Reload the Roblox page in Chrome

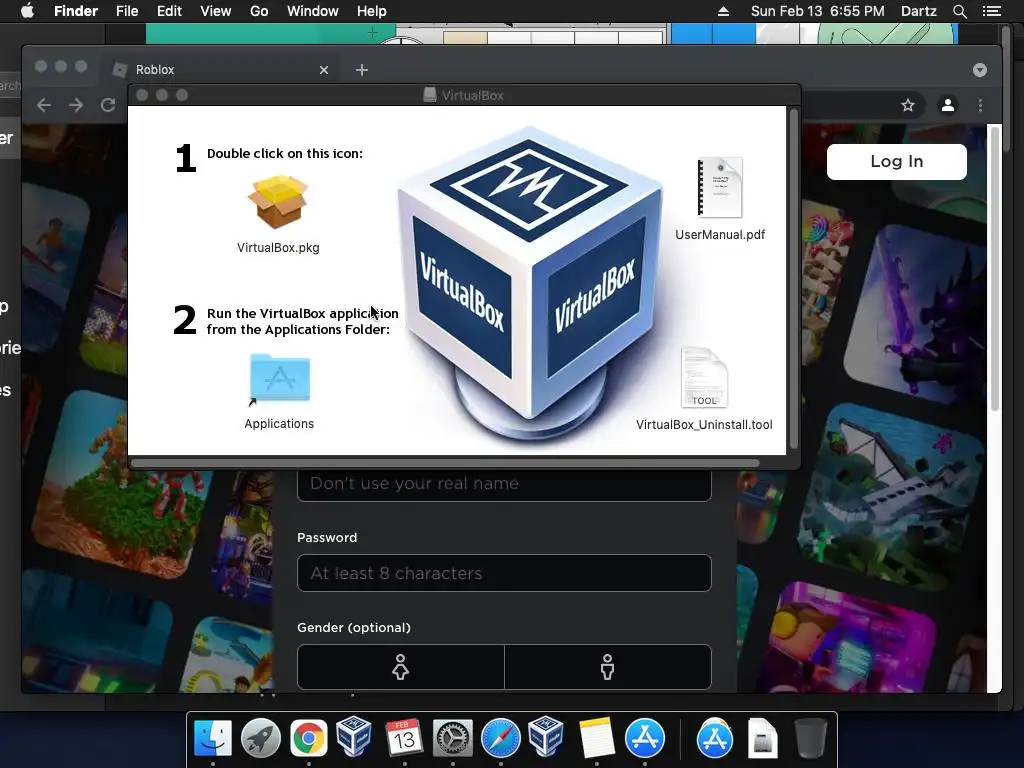click(x=108, y=105)
